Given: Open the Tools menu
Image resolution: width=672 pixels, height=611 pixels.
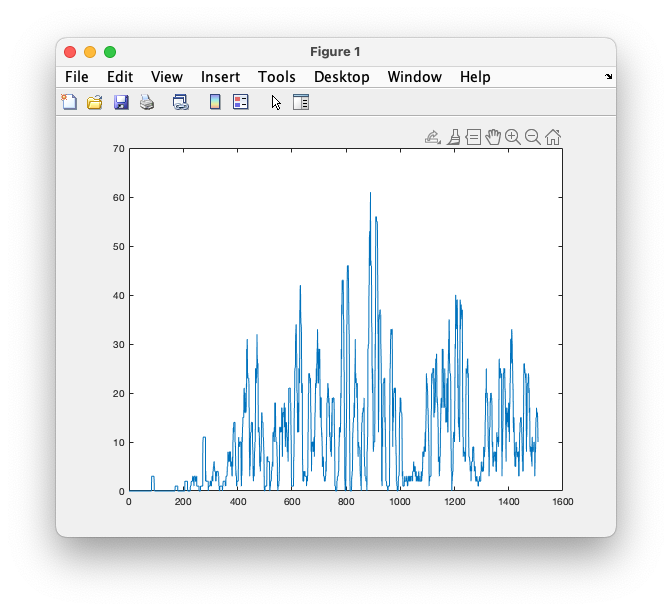Looking at the screenshot, I should coord(276,77).
